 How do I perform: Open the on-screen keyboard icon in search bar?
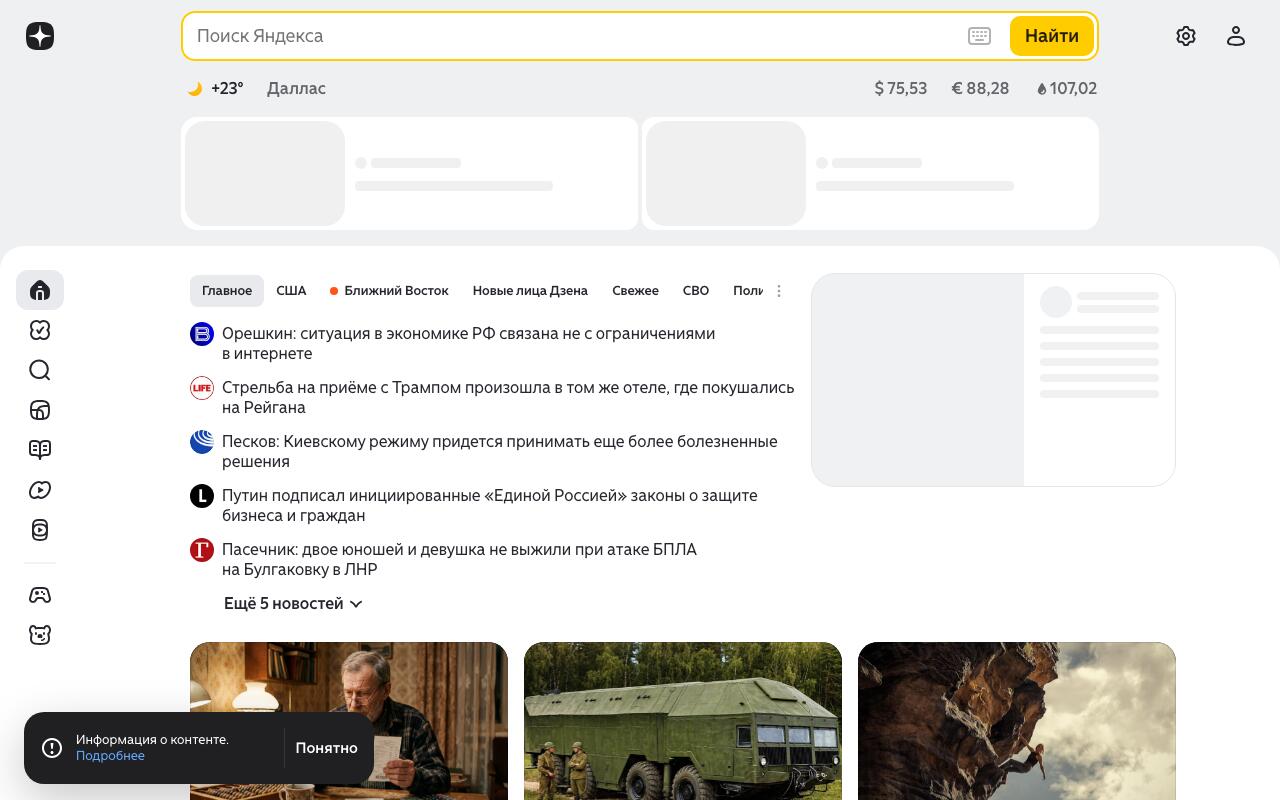[x=979, y=36]
